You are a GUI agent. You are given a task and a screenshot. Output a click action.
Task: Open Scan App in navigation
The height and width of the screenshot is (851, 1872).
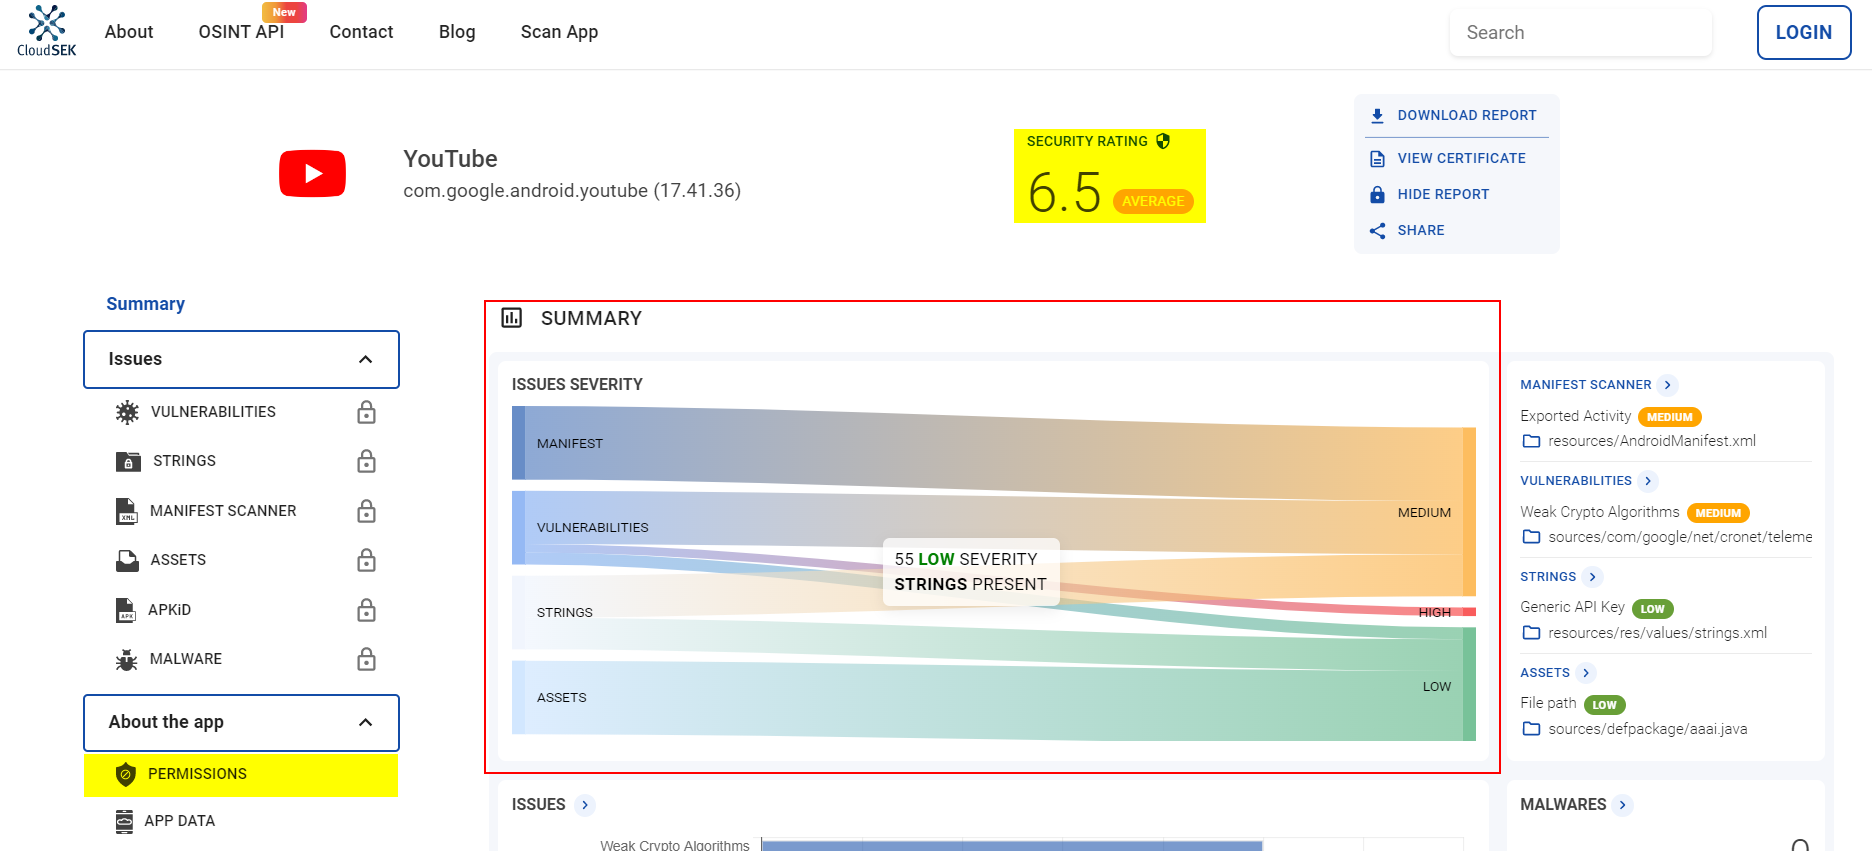pyautogui.click(x=559, y=32)
